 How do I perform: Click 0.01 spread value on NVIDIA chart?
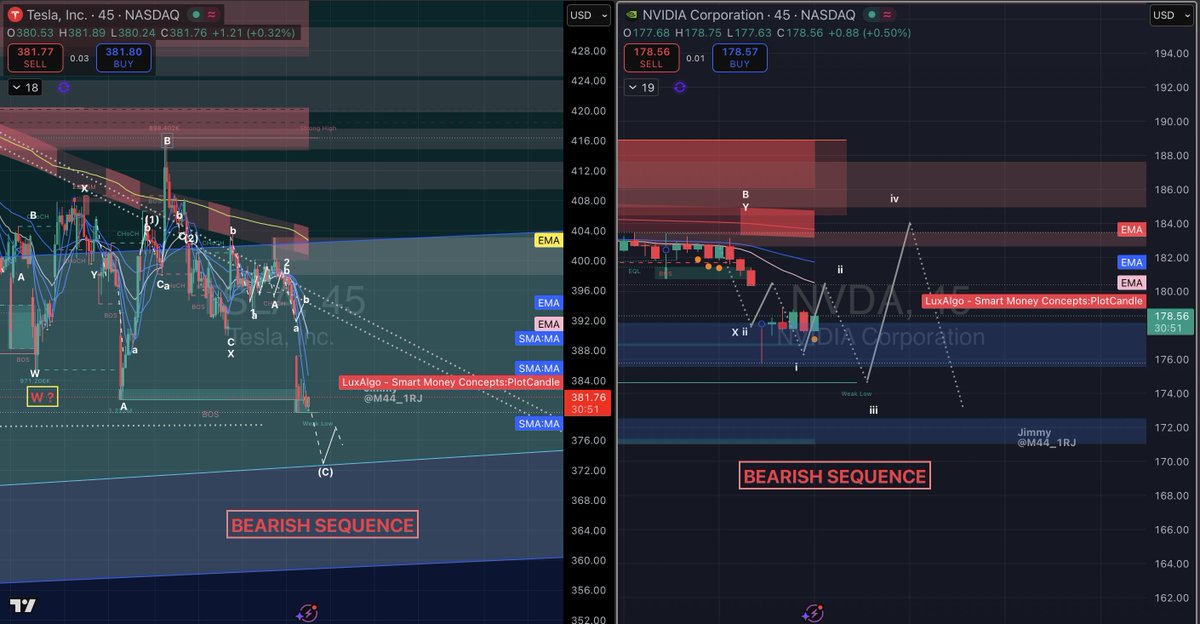[x=696, y=59]
